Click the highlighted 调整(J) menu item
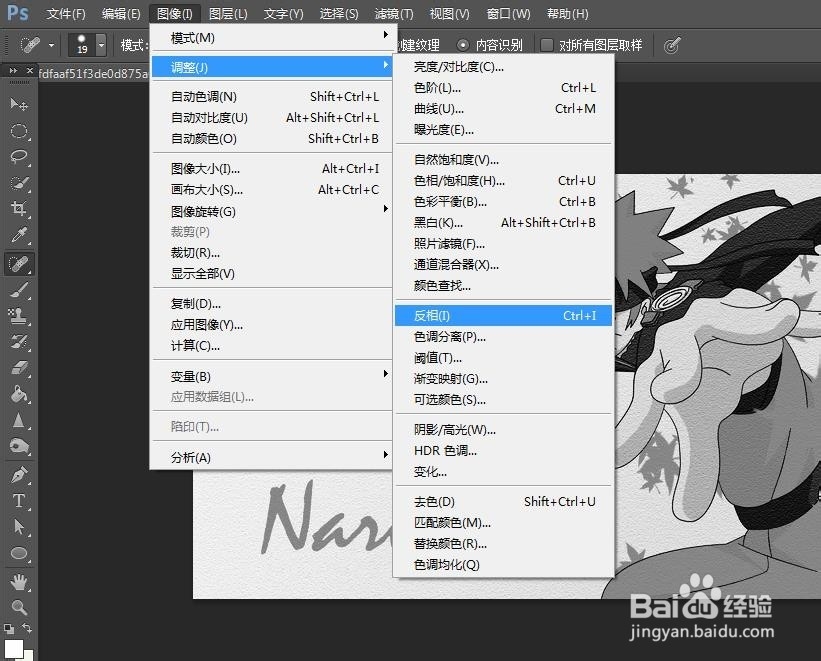Screen dimensions: 821x661 (272, 67)
